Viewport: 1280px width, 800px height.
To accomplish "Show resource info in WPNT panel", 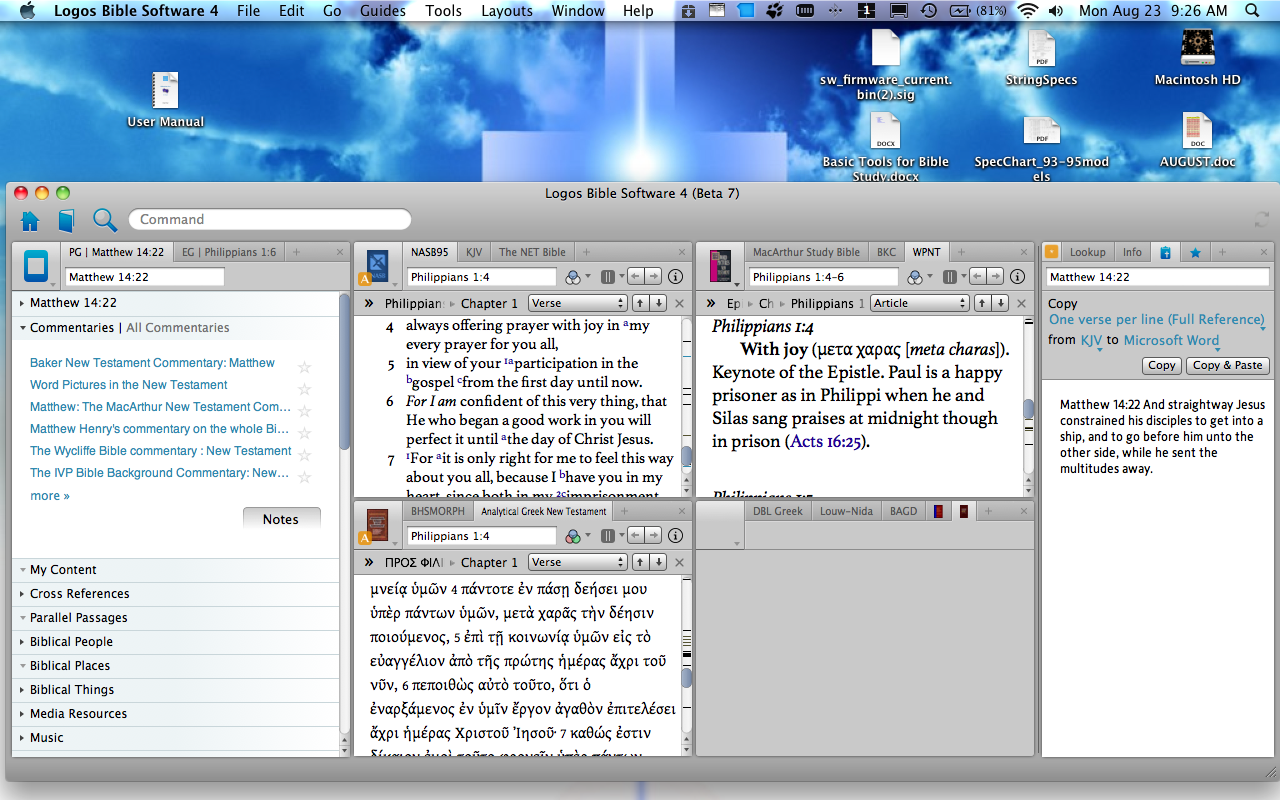I will pyautogui.click(x=1017, y=277).
